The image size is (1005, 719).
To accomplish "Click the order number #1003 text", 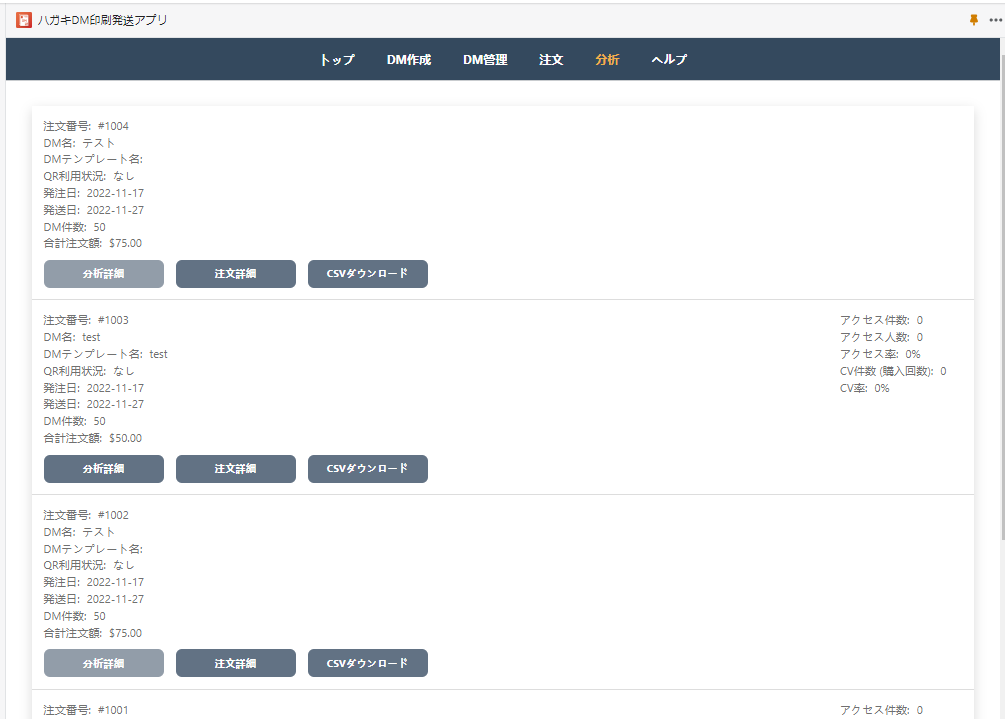I will pos(112,320).
